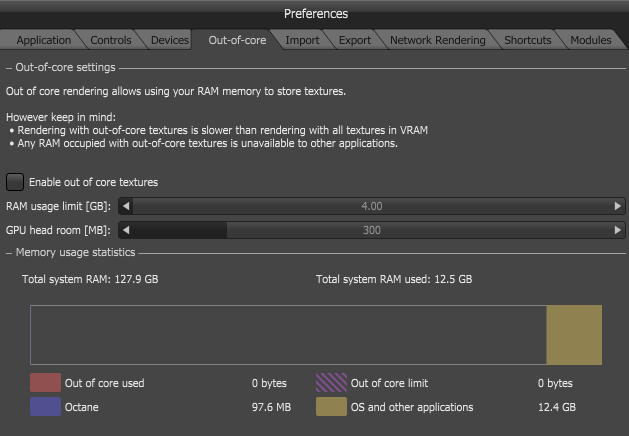Go to the Export tab
This screenshot has width=629, height=436.
click(355, 40)
